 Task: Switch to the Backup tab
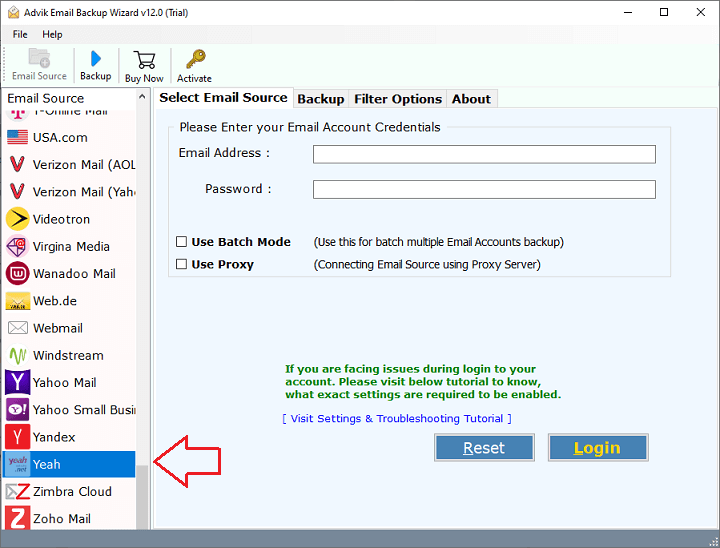pos(321,99)
